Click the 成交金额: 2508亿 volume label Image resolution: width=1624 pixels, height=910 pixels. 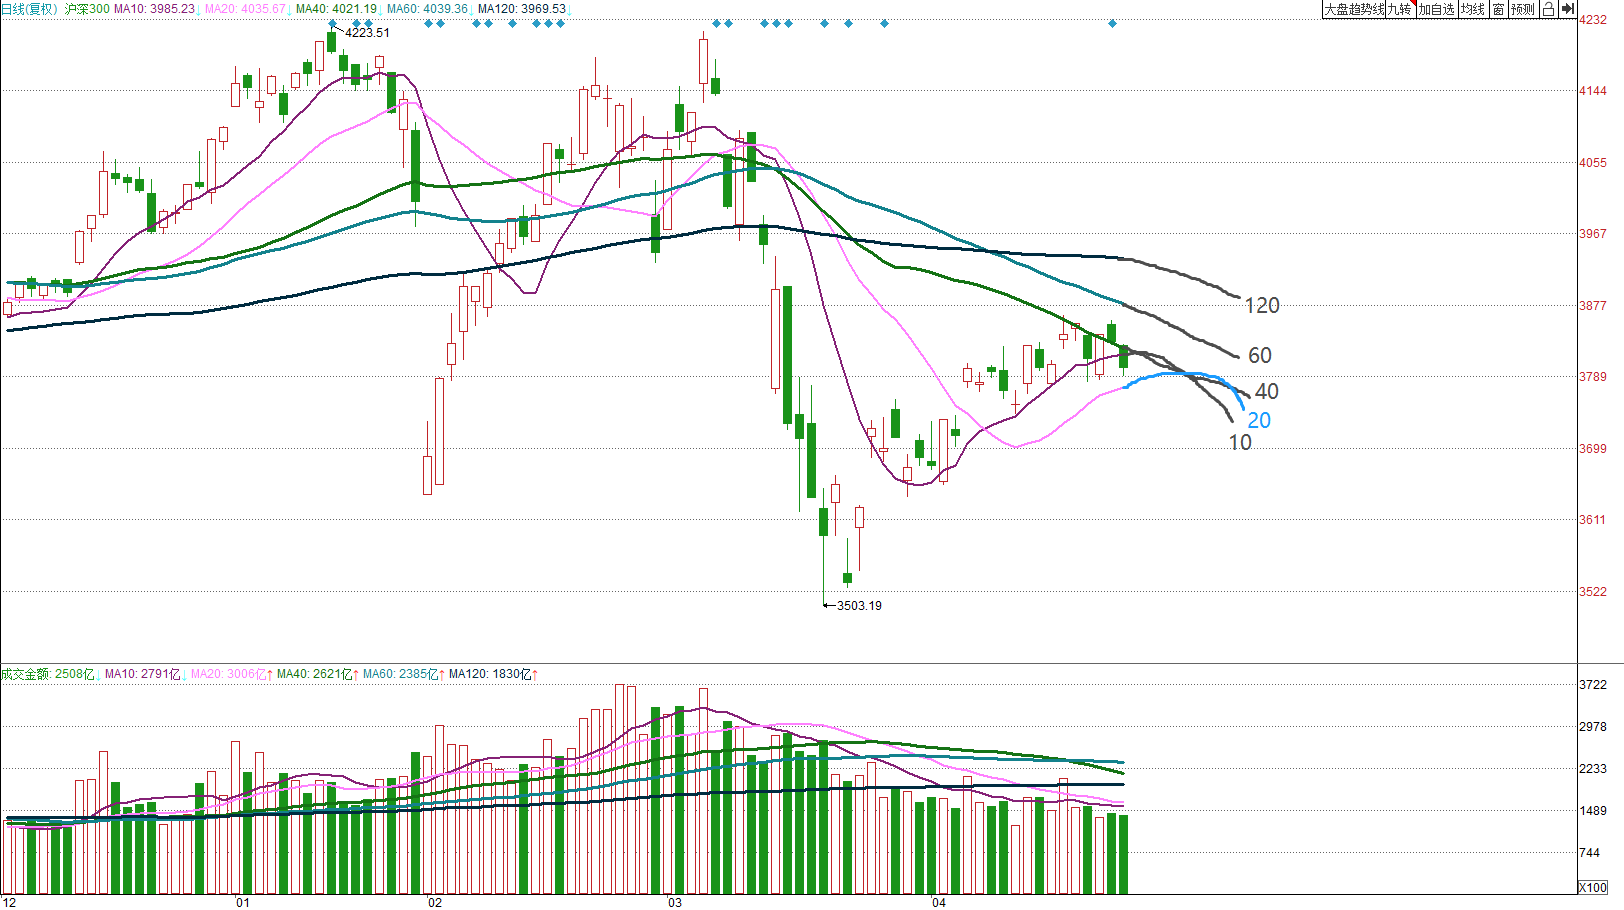tap(48, 674)
